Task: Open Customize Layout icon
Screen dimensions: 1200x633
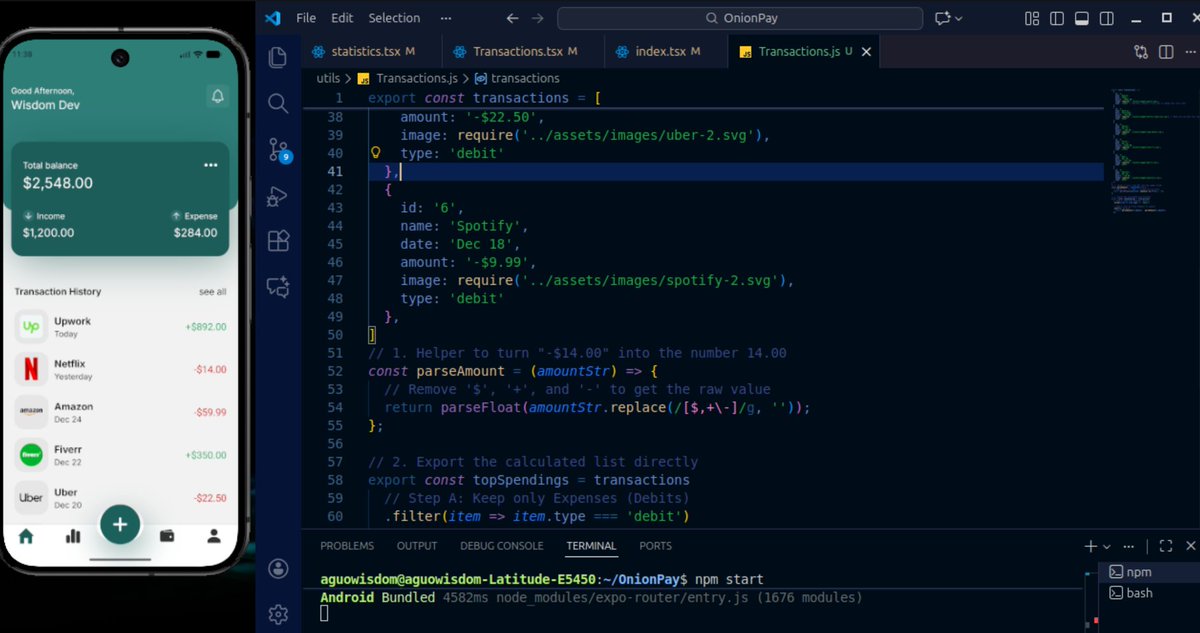Action: pyautogui.click(x=1033, y=18)
